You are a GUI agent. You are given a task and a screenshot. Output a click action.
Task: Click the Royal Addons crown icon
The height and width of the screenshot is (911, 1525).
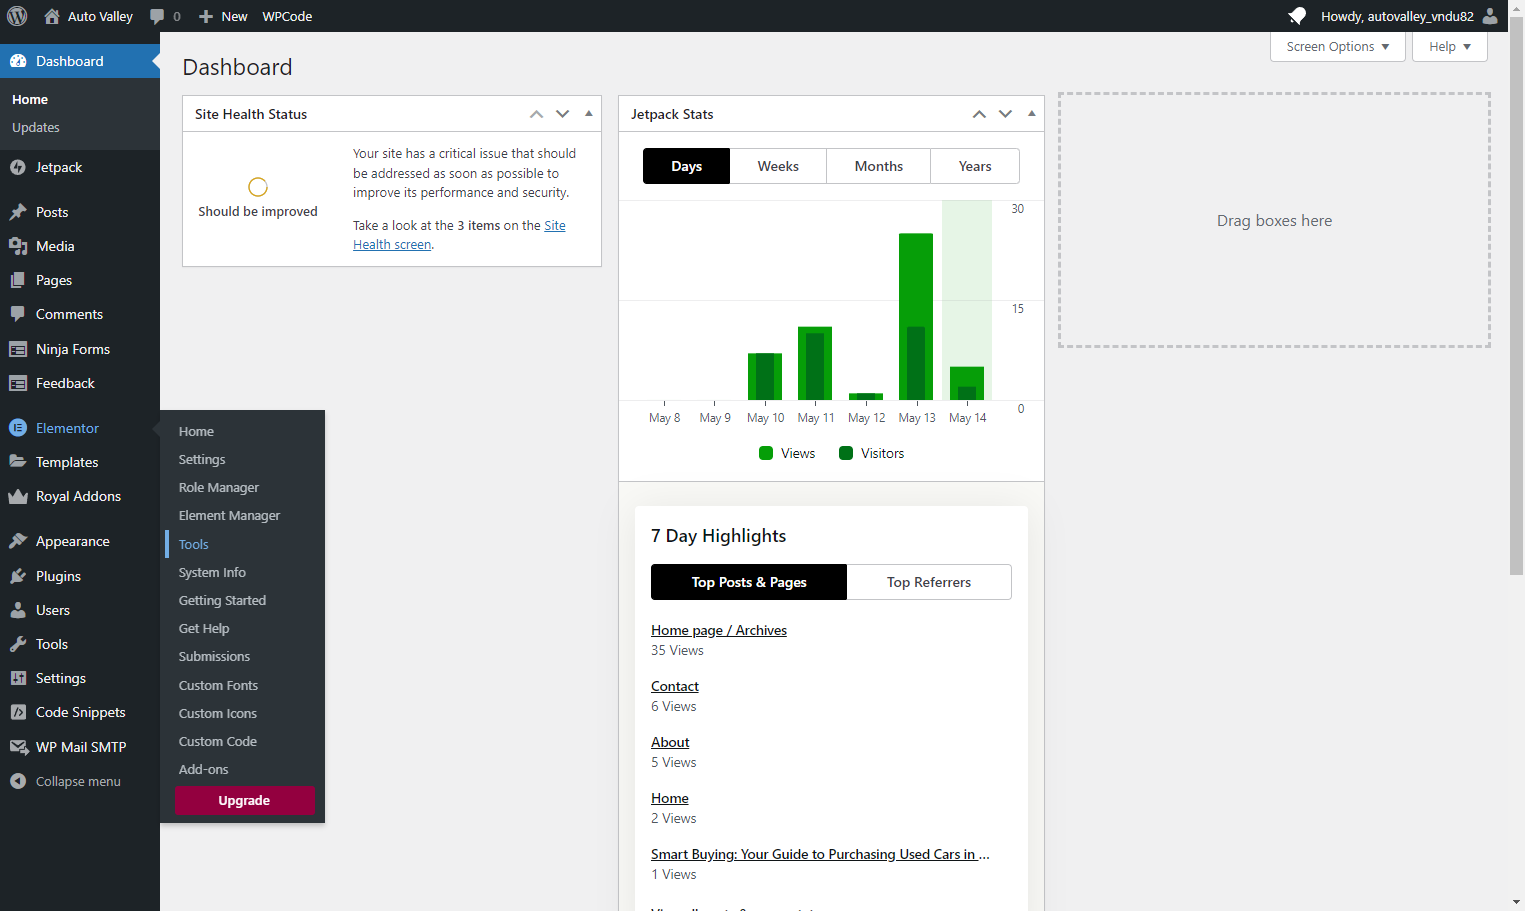pyautogui.click(x=18, y=496)
